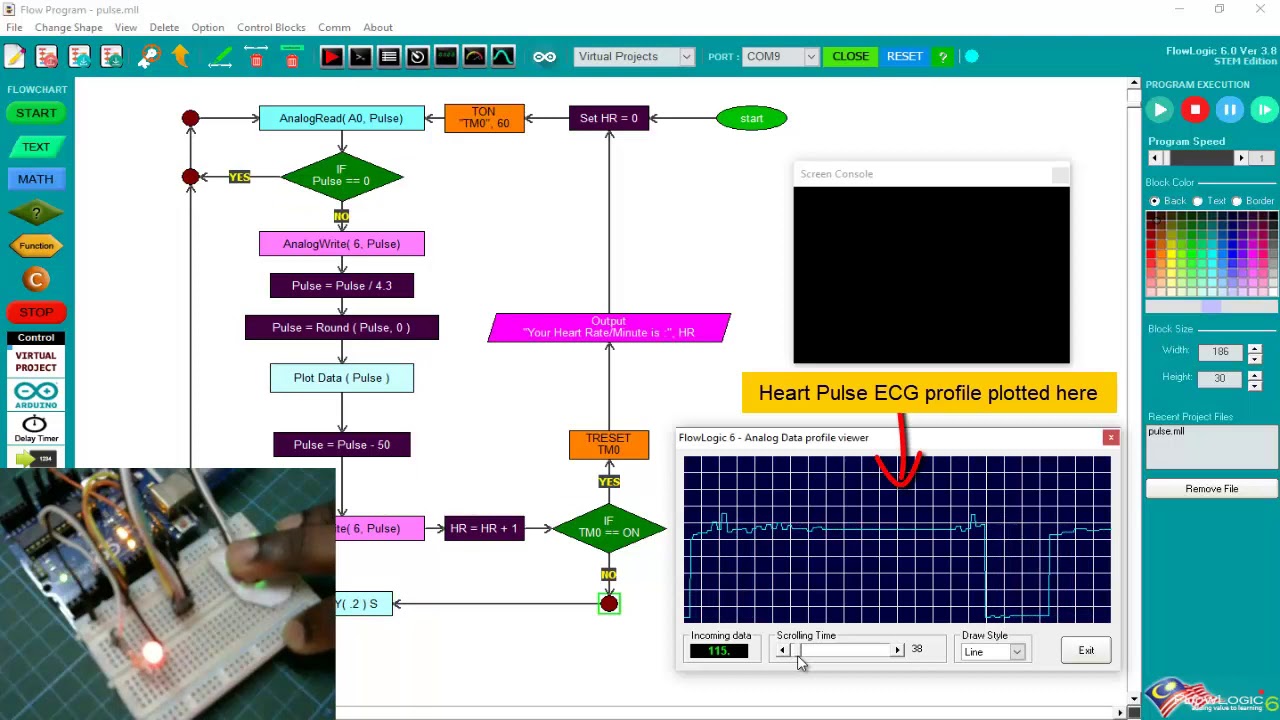Click the block Width input field
The height and width of the screenshot is (720, 1280).
(x=1220, y=352)
